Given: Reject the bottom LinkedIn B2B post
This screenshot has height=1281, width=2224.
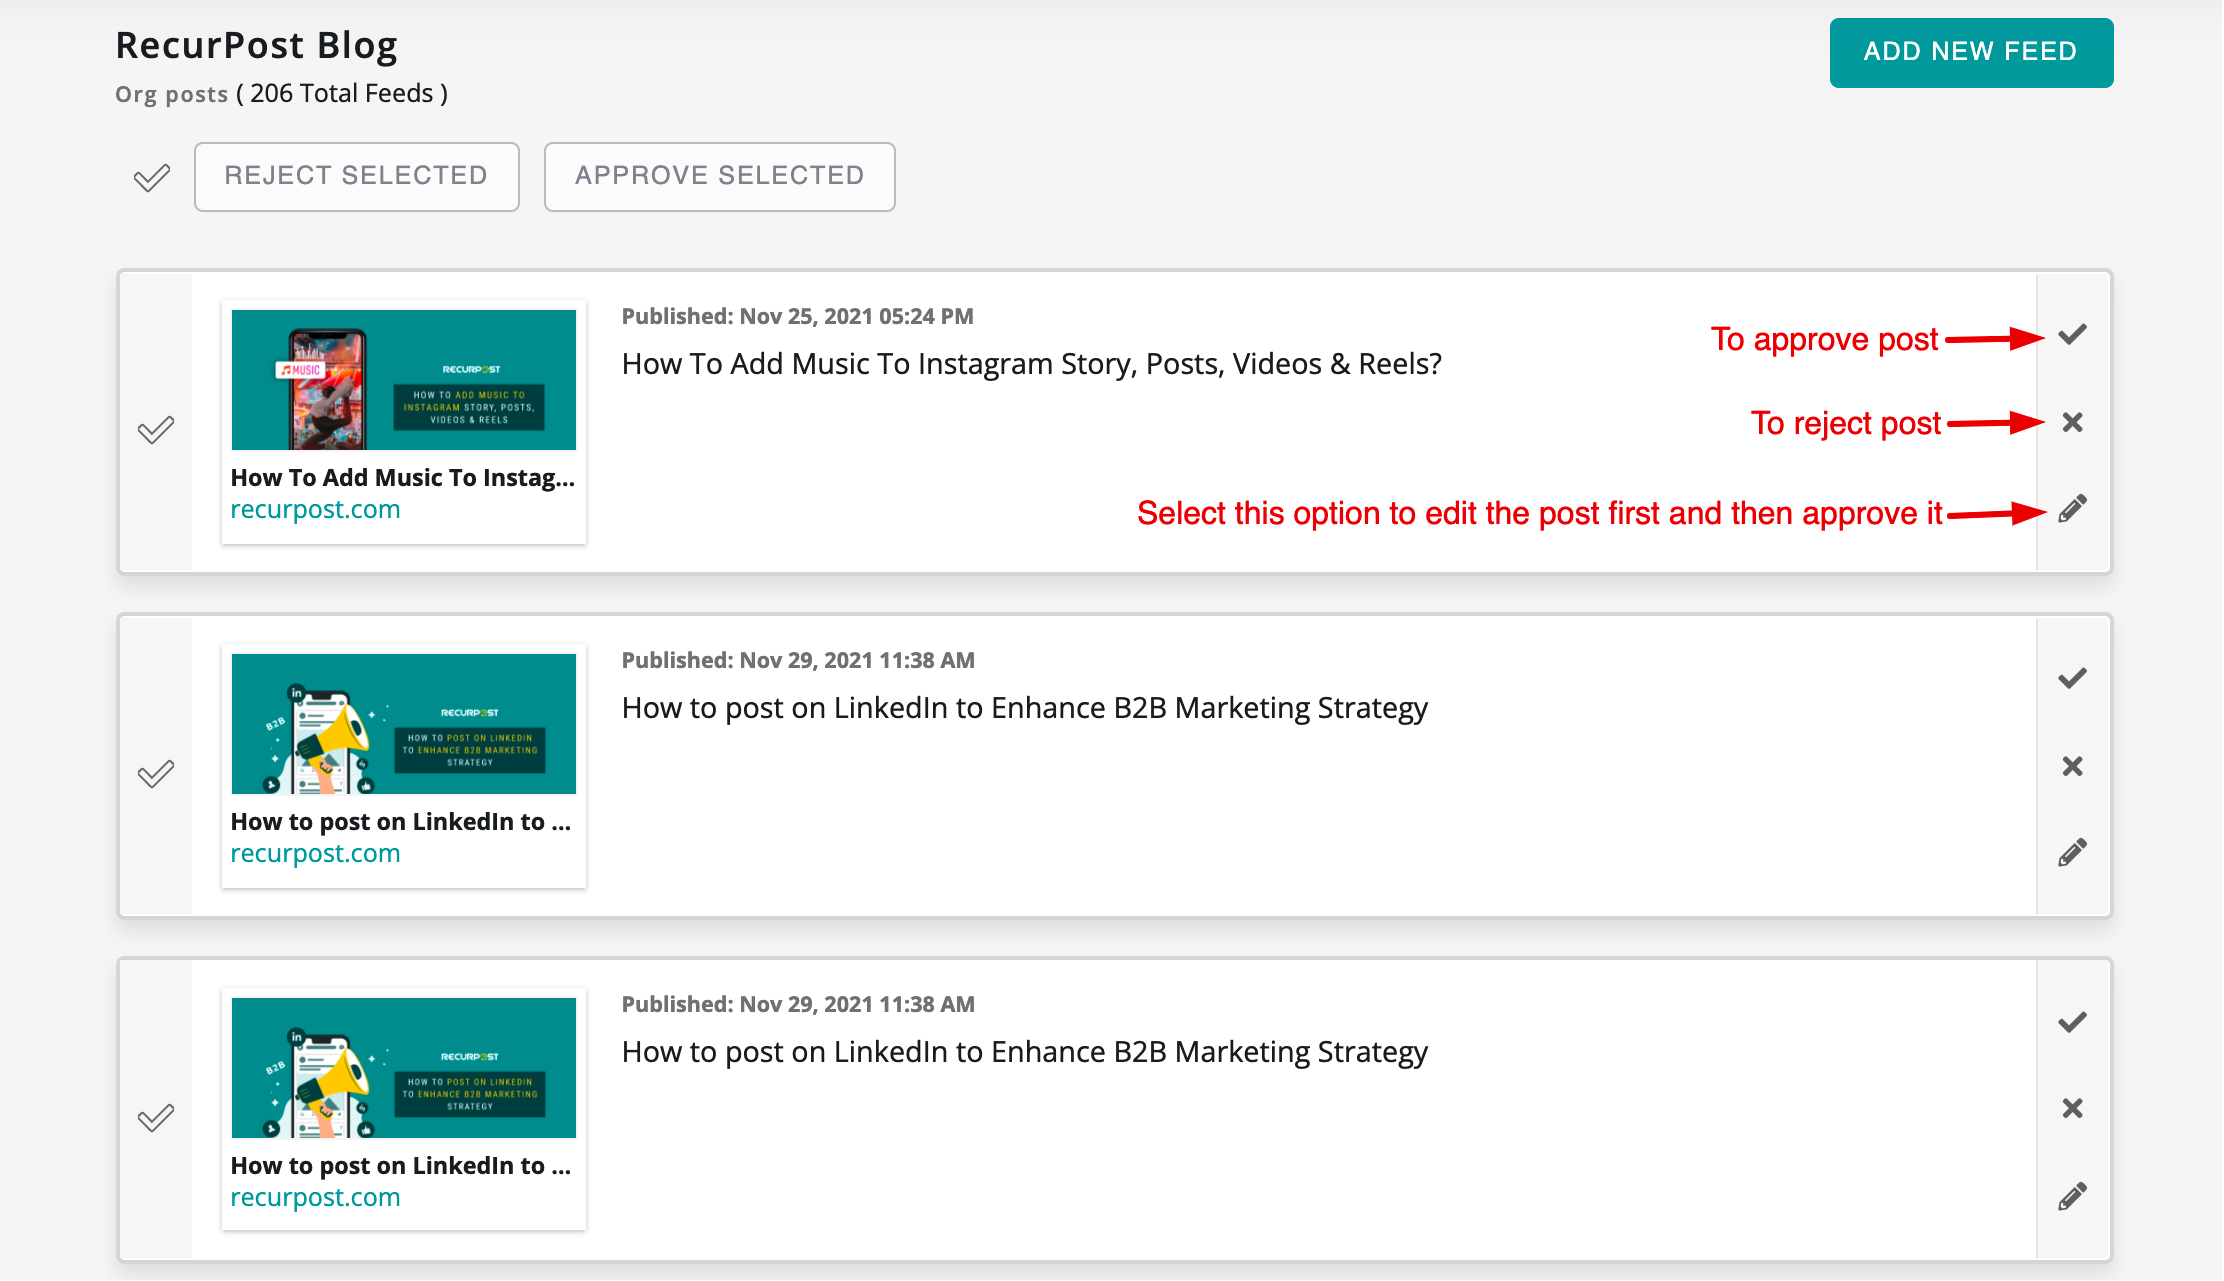Looking at the screenshot, I should (x=2072, y=1108).
